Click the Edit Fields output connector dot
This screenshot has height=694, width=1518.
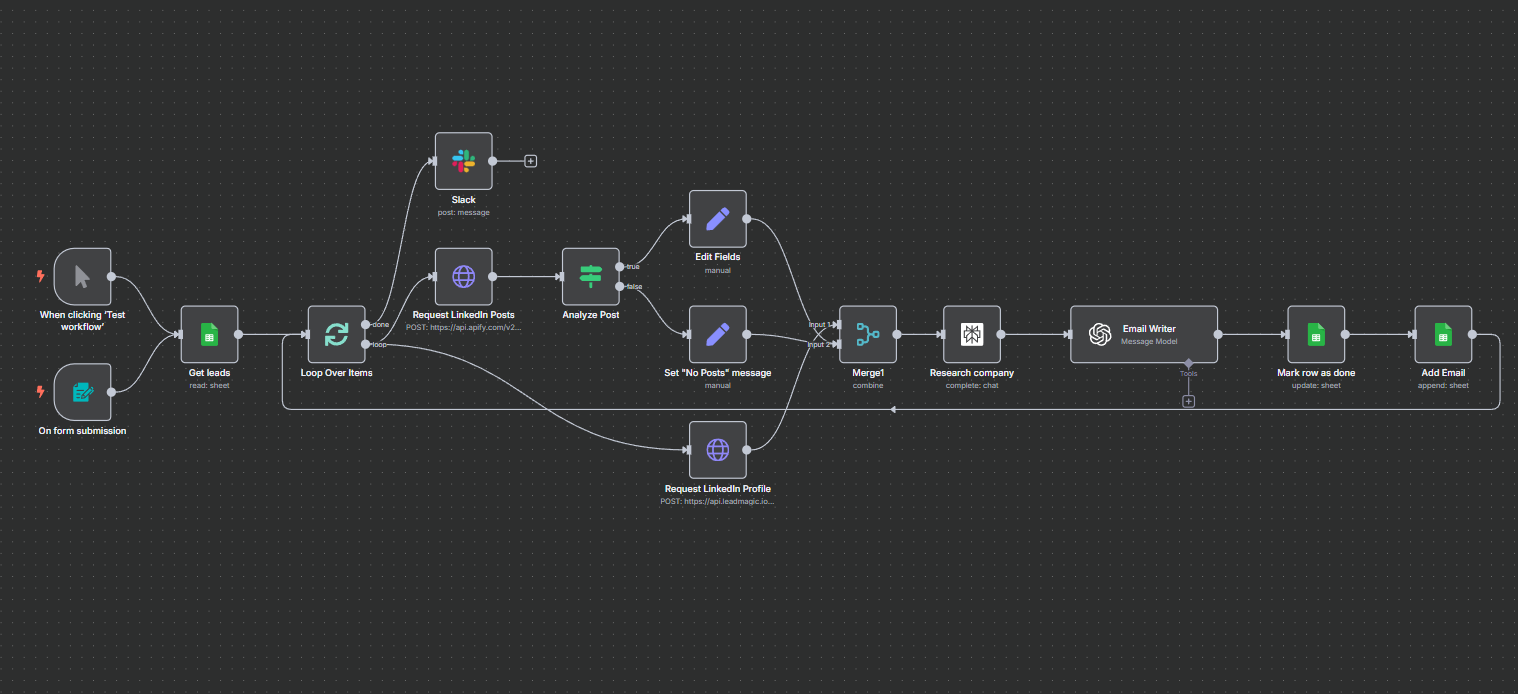[746, 219]
